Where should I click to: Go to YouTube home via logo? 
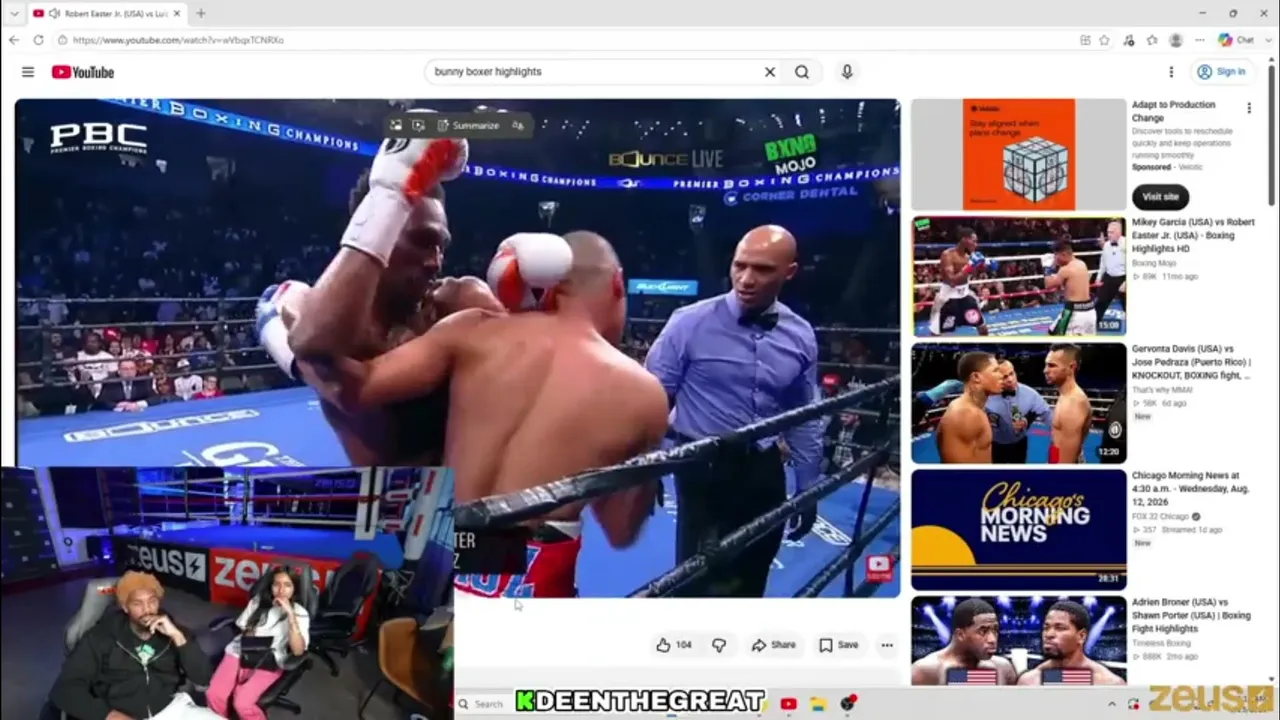point(83,72)
